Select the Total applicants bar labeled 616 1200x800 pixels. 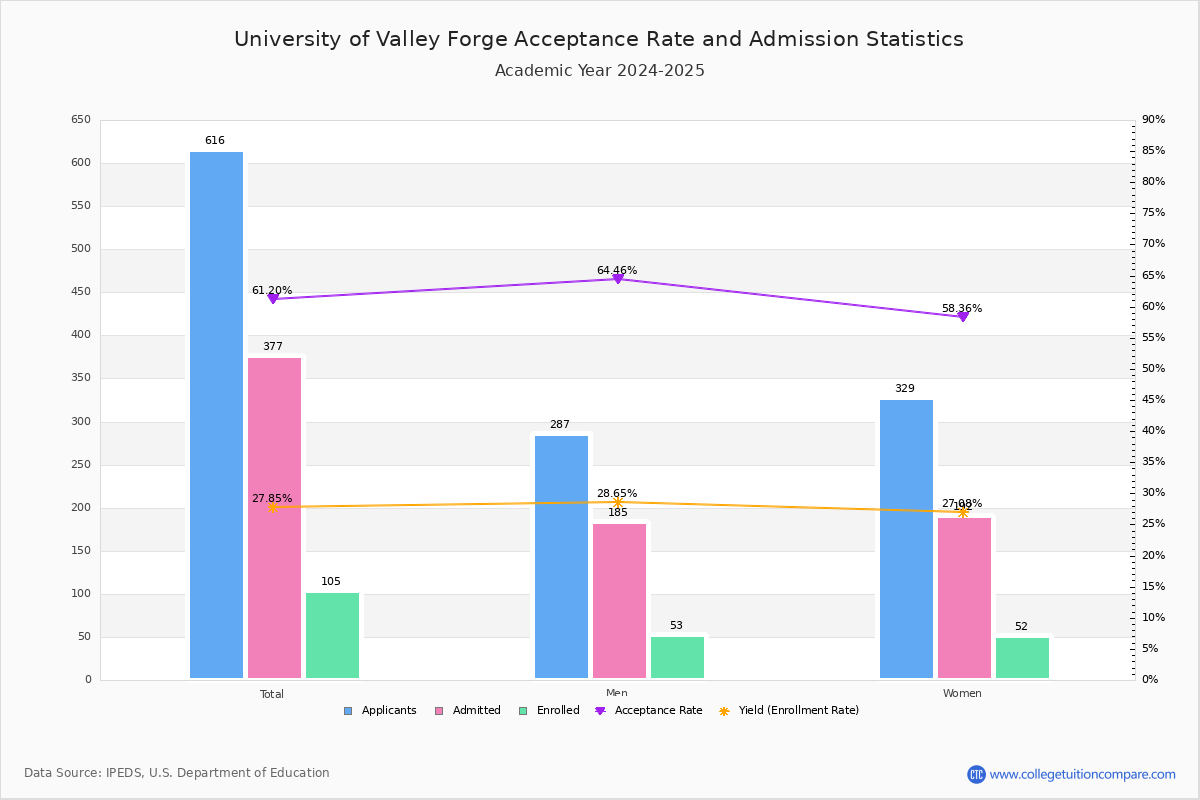pyautogui.click(x=216, y=415)
